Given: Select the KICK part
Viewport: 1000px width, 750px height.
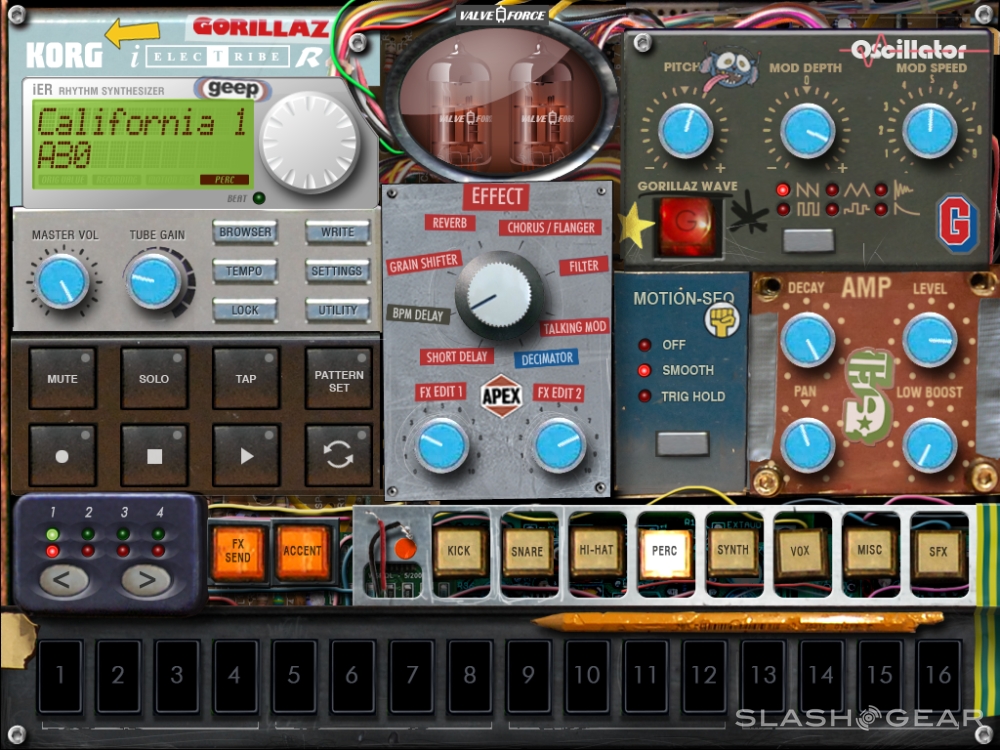Looking at the screenshot, I should pos(459,551).
